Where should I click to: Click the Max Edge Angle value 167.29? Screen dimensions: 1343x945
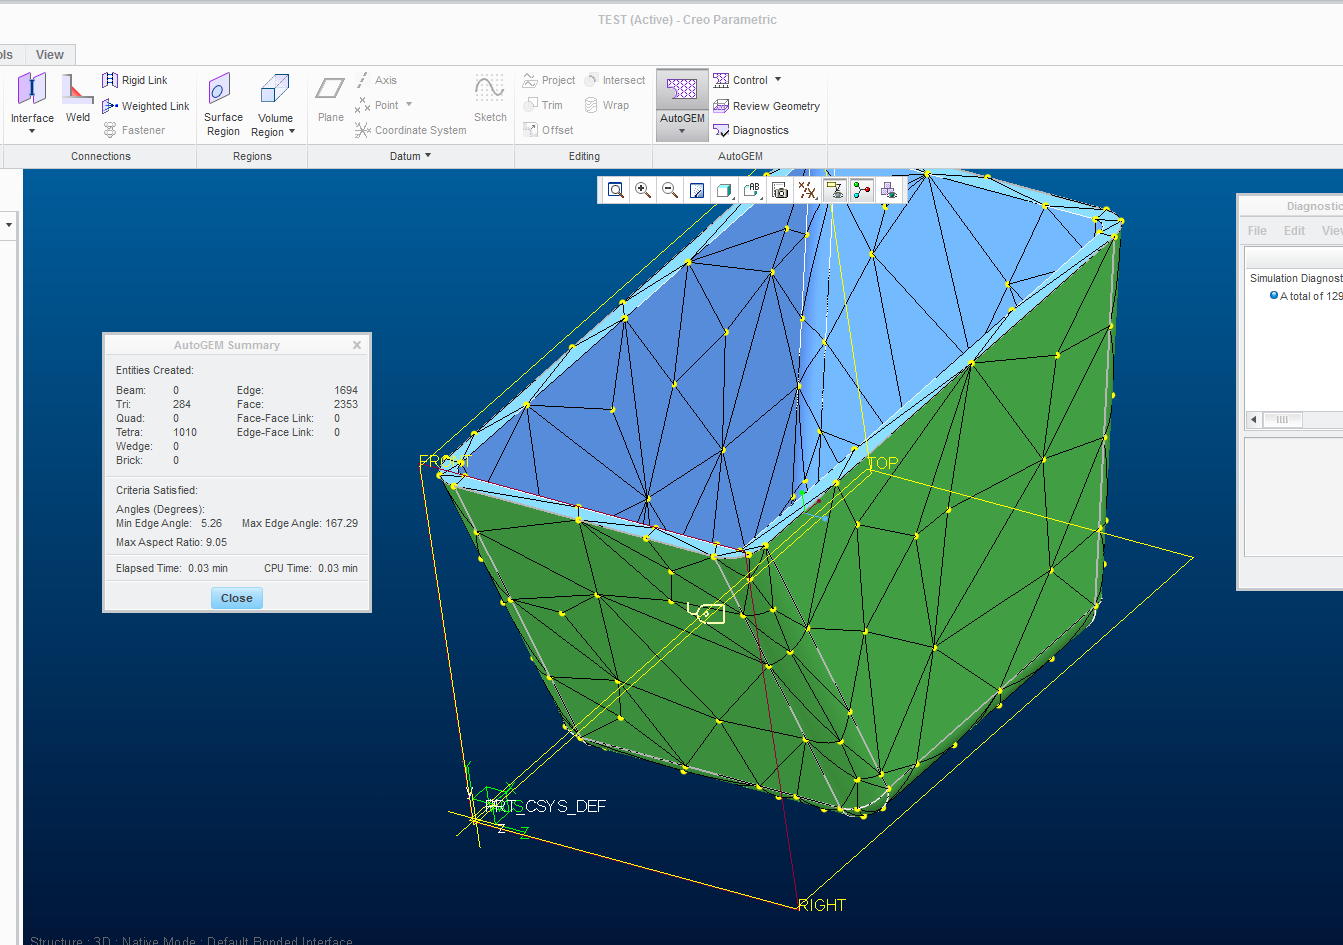click(x=341, y=523)
